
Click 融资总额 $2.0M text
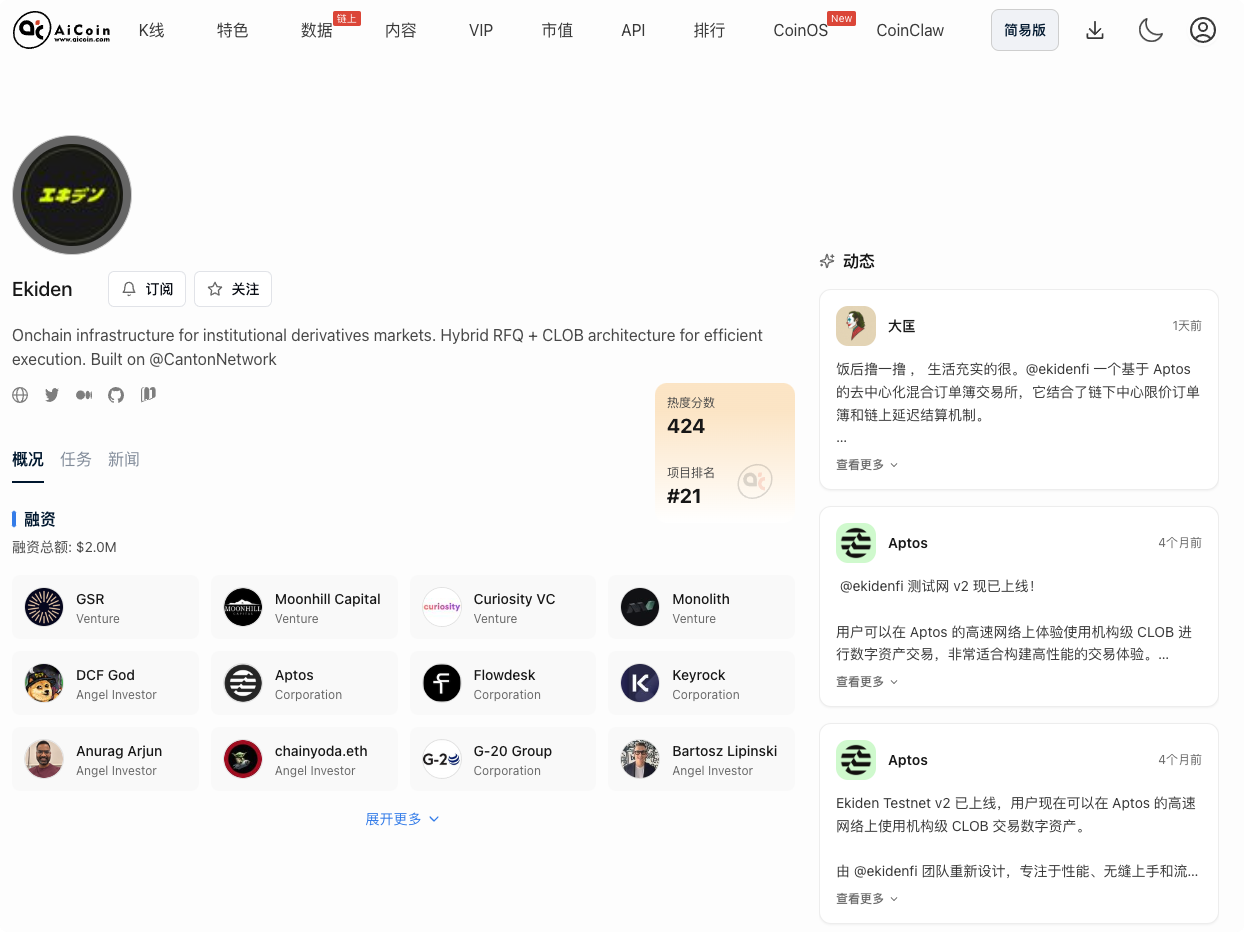[x=64, y=547]
